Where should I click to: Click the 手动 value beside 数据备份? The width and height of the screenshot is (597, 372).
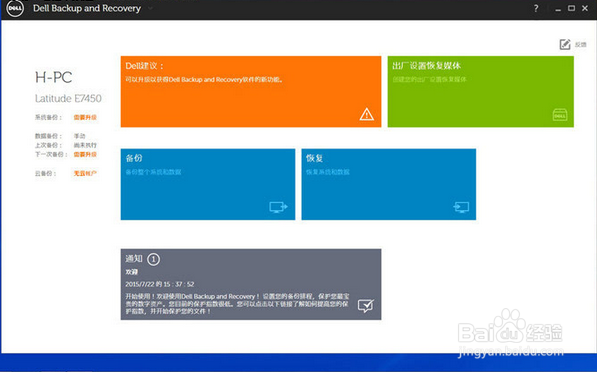[80, 136]
